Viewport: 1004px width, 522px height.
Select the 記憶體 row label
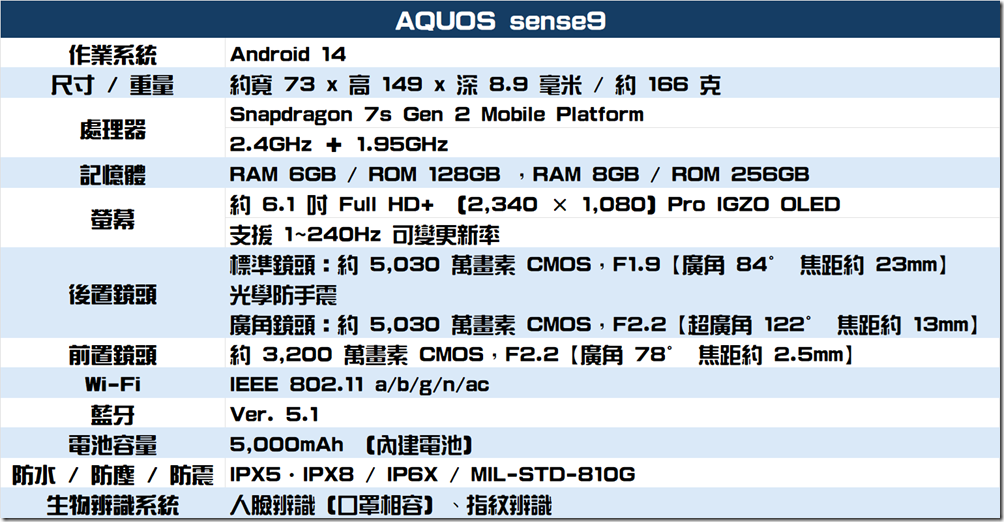(112, 175)
